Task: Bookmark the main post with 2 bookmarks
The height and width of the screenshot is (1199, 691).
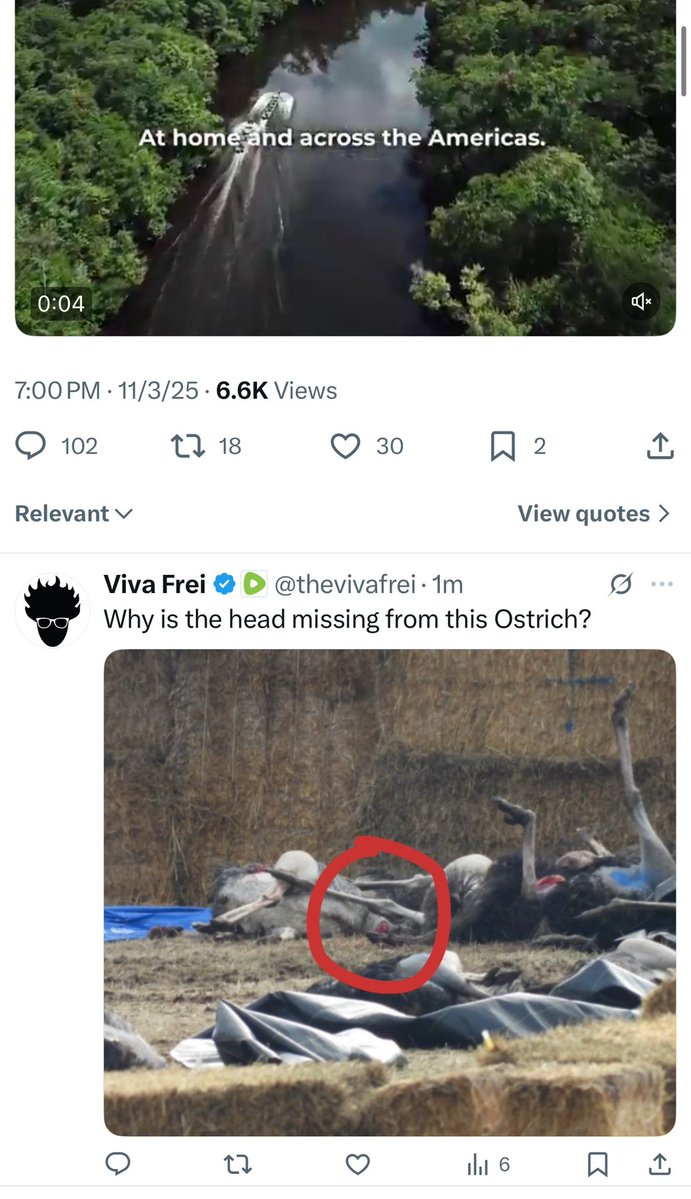Action: tap(502, 446)
